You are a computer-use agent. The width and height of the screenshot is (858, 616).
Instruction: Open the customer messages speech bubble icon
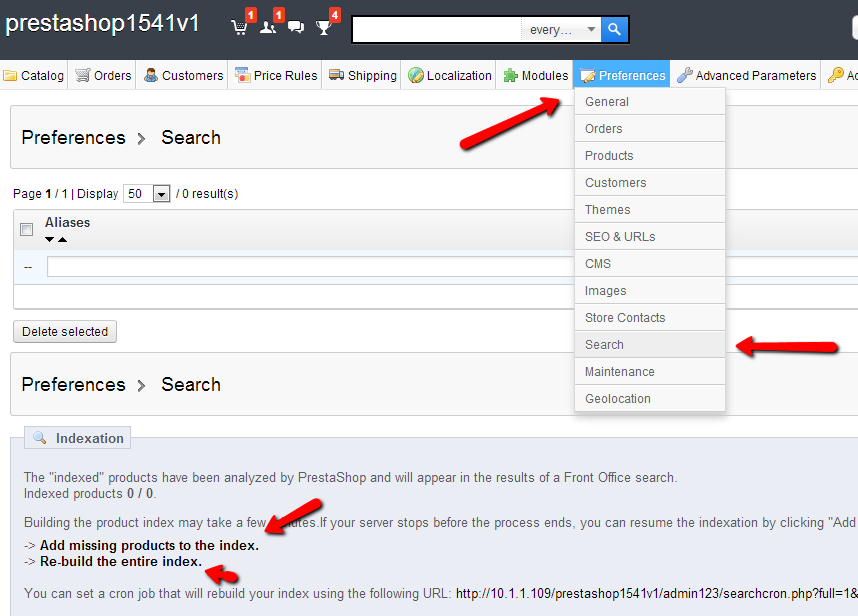coord(296,27)
